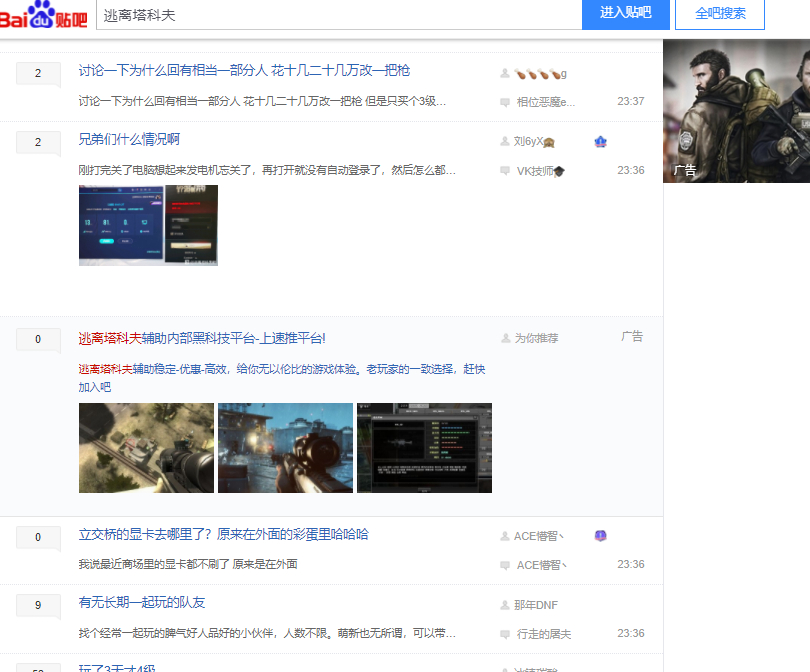This screenshot has height=672, width=810.
Task: Click the reply count 9
Action: pyautogui.click(x=38, y=605)
